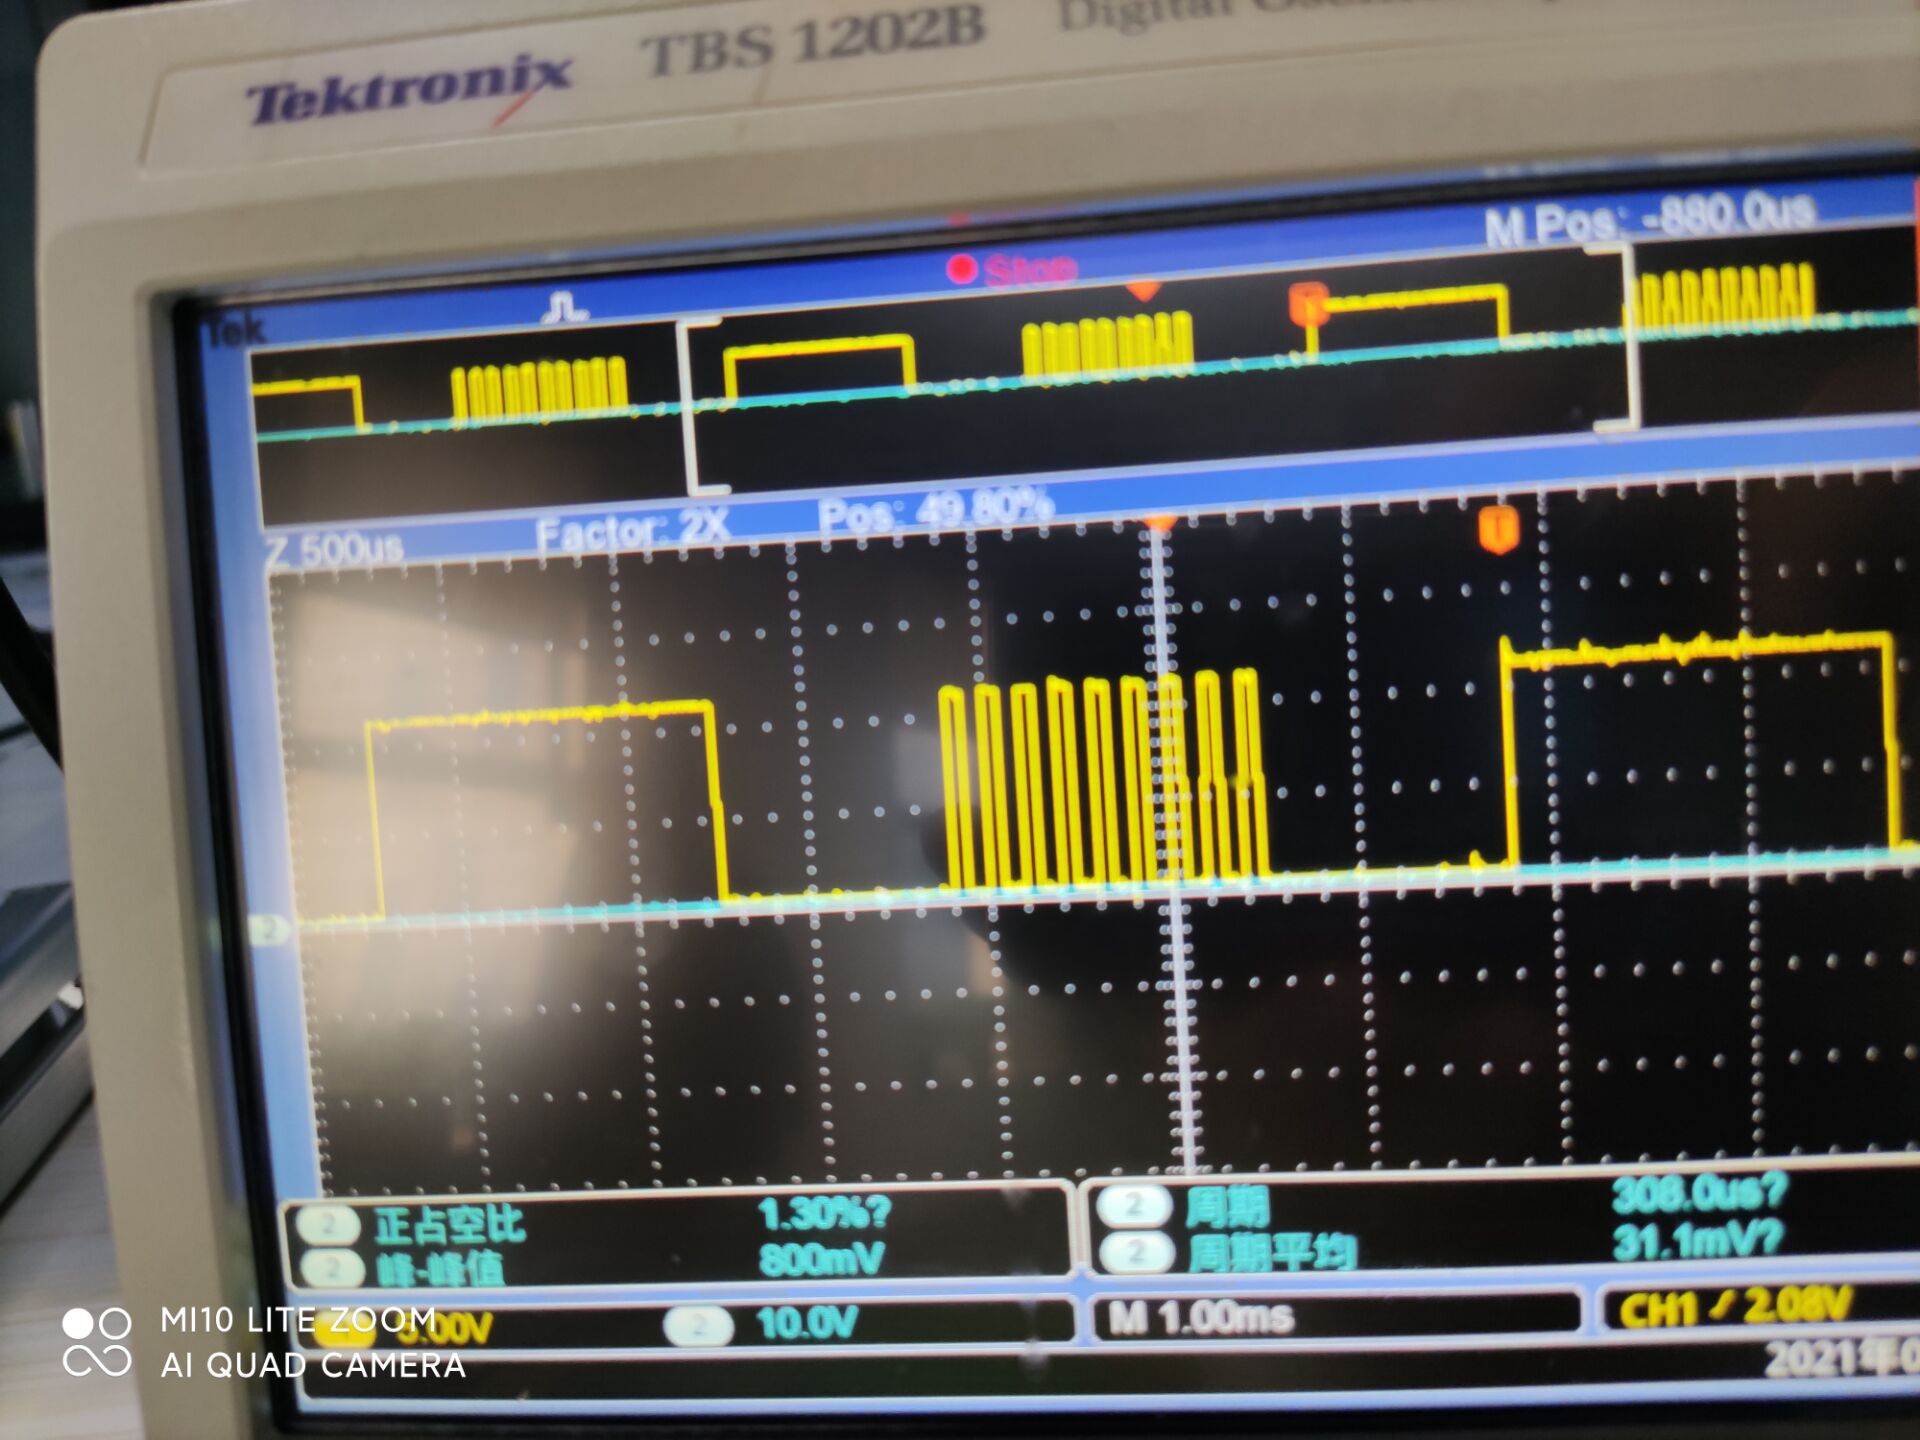Click the TBS 1202B model label
This screenshot has height=1440, width=1920.
[x=813, y=40]
